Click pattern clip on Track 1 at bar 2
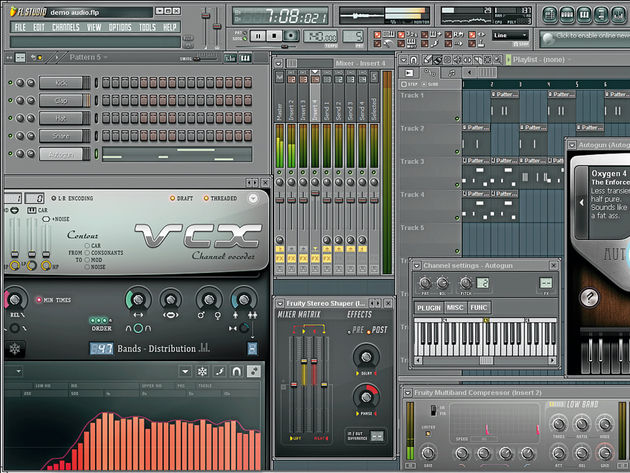Image resolution: width=630 pixels, height=473 pixels. [505, 106]
